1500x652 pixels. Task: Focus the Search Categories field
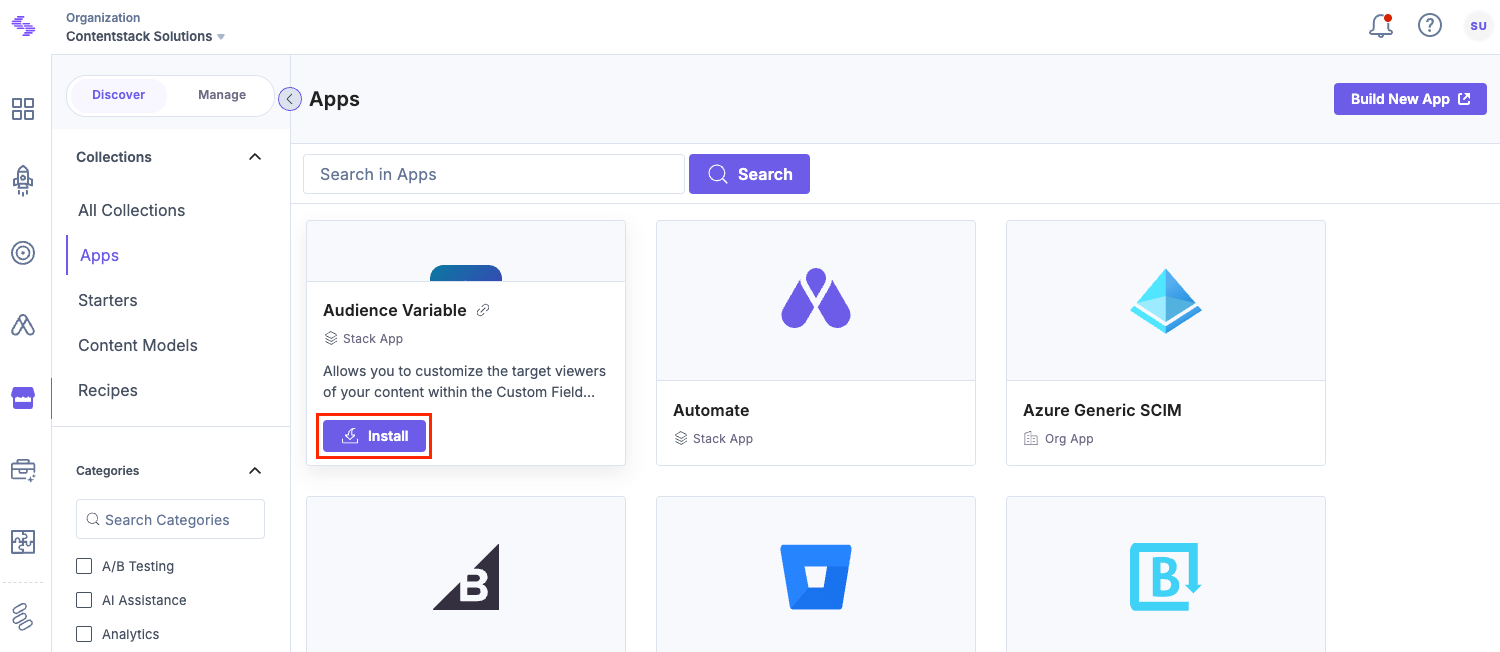(170, 519)
